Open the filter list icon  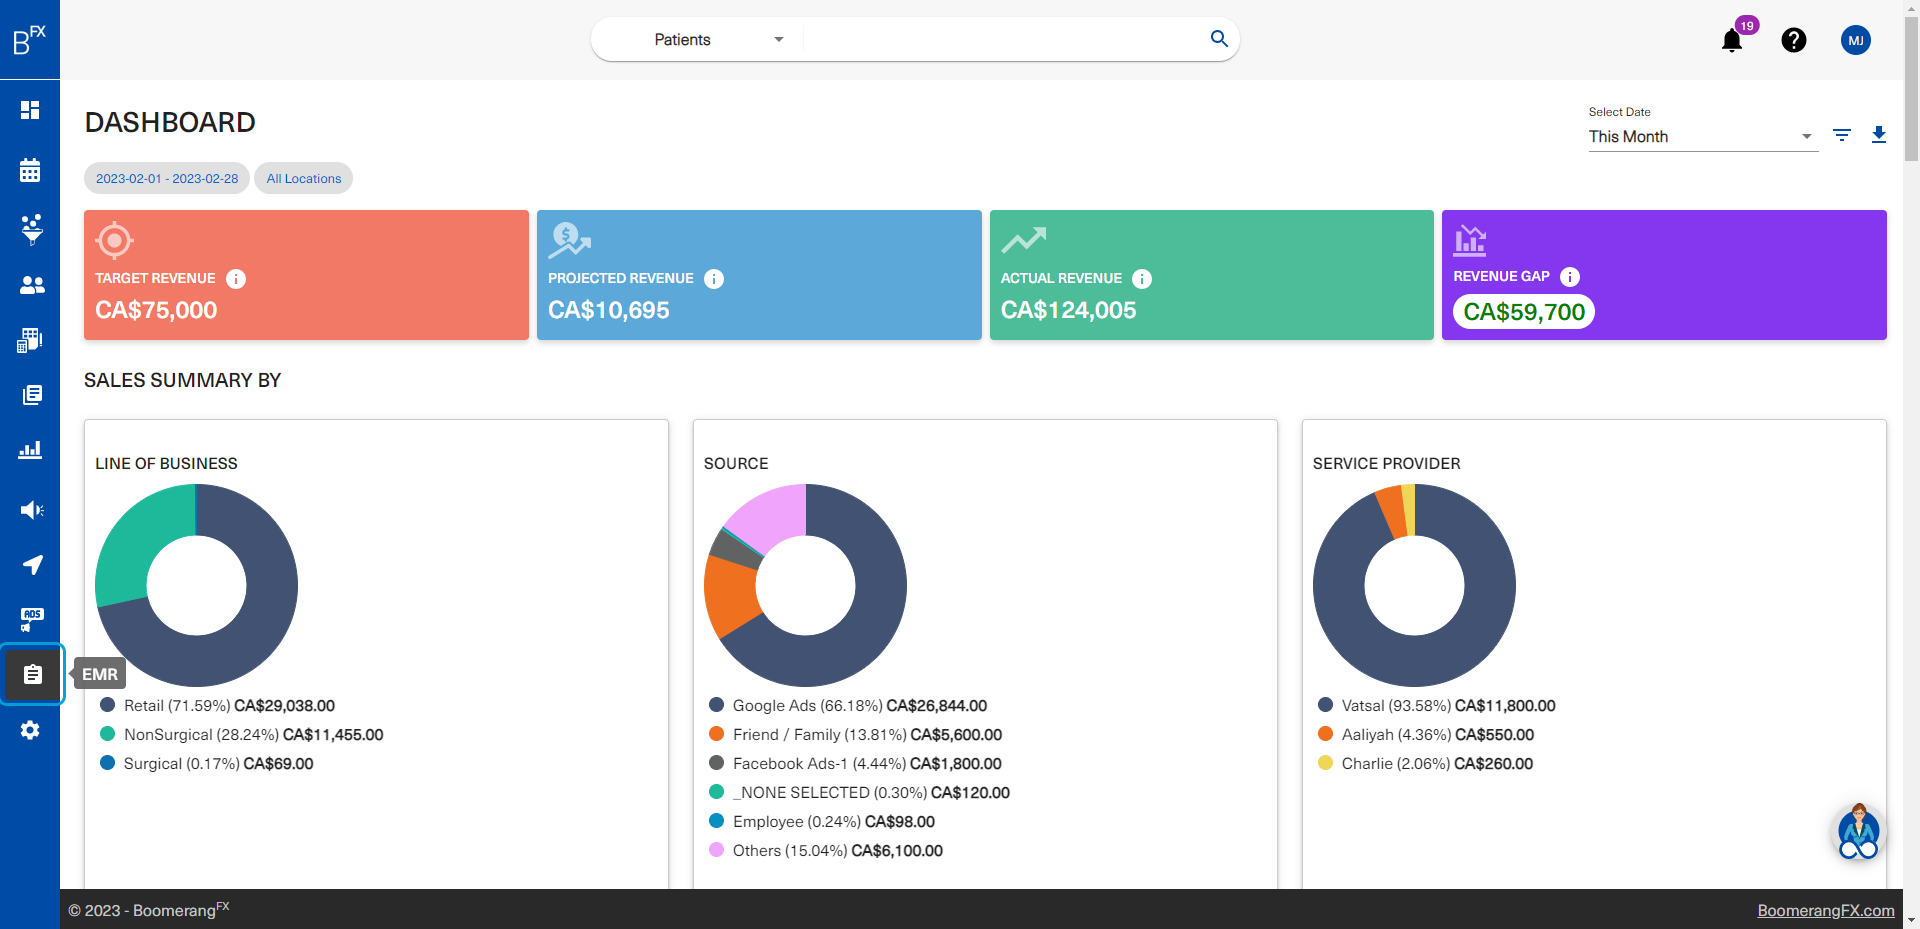click(1842, 135)
